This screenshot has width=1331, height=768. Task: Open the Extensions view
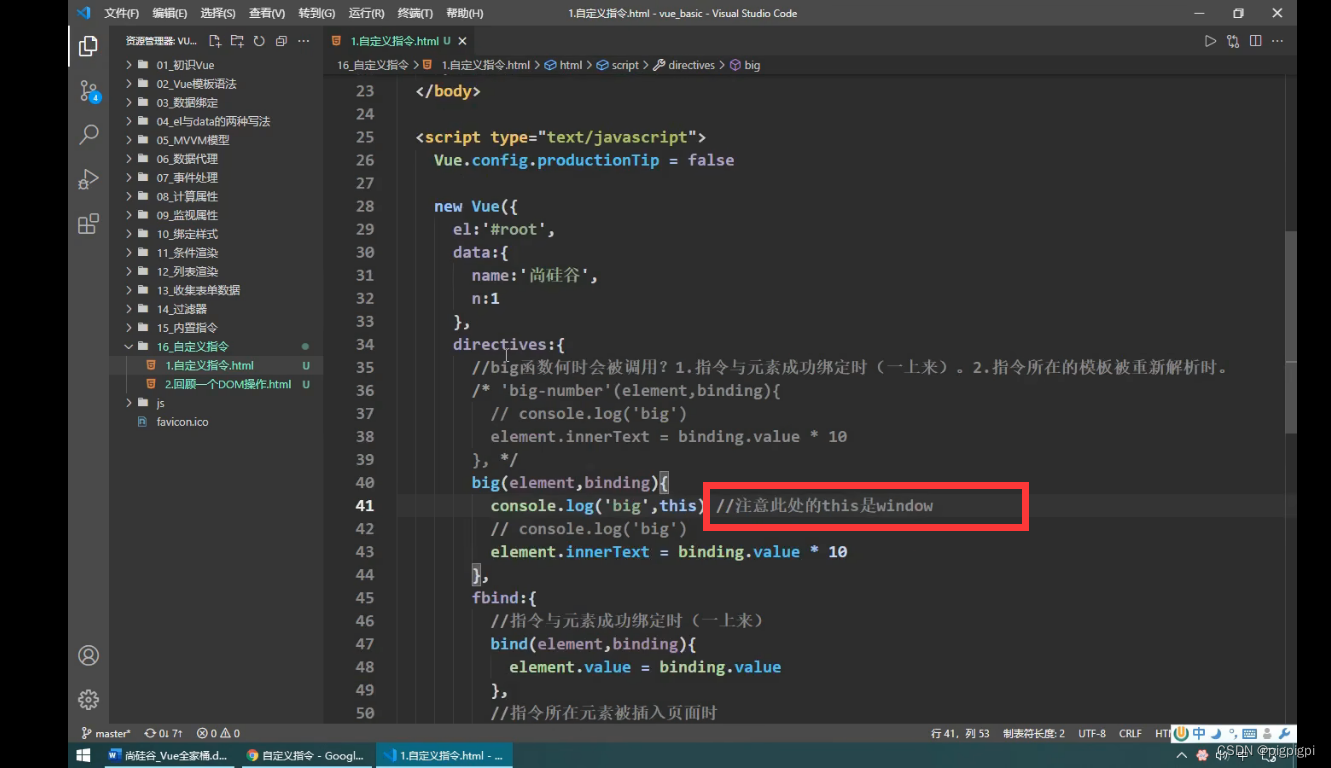tap(88, 223)
